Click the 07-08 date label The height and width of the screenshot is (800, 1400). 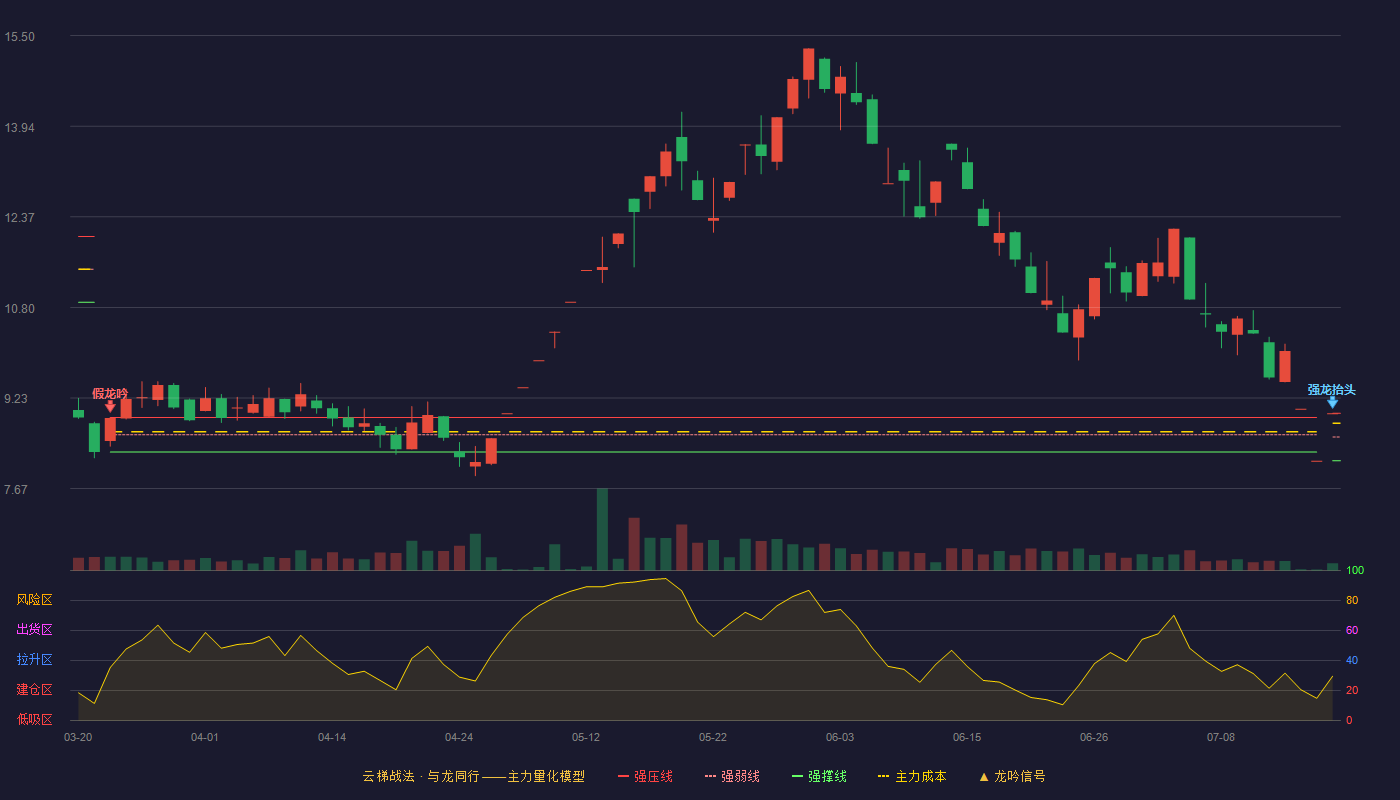pyautogui.click(x=1221, y=737)
